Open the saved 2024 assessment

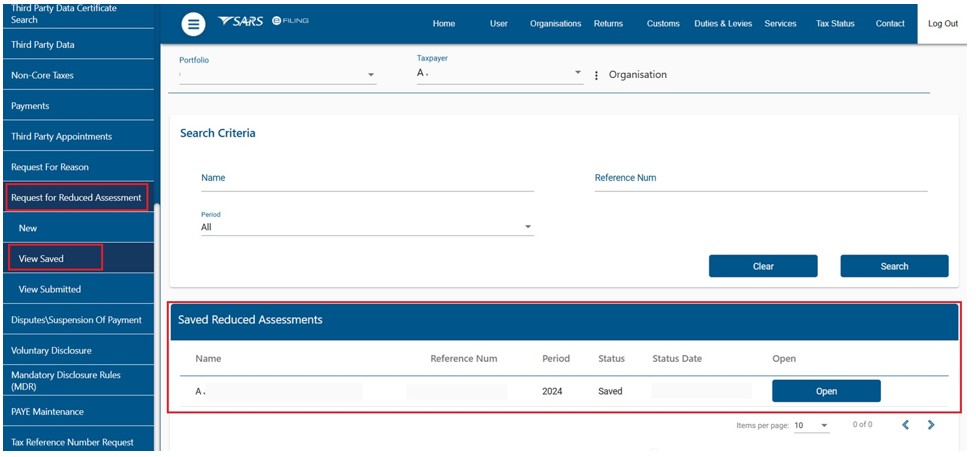[826, 391]
